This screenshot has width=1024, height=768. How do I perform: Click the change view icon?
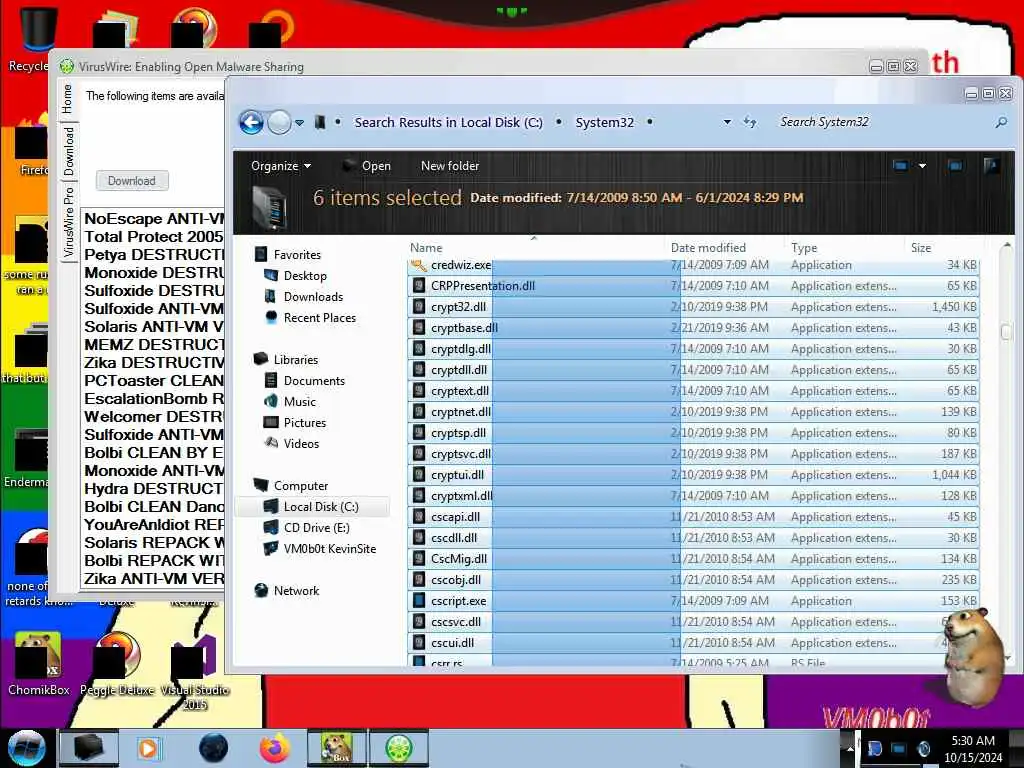(901, 166)
